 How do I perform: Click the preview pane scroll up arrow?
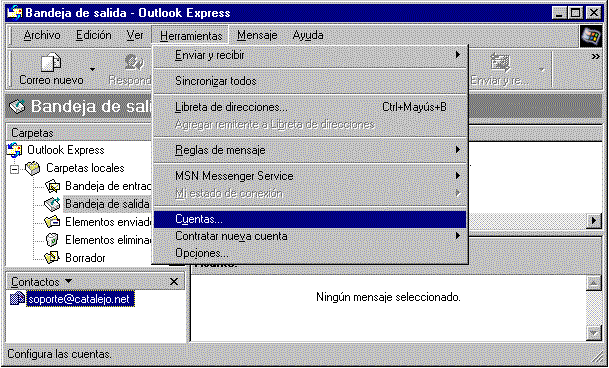coord(594,283)
